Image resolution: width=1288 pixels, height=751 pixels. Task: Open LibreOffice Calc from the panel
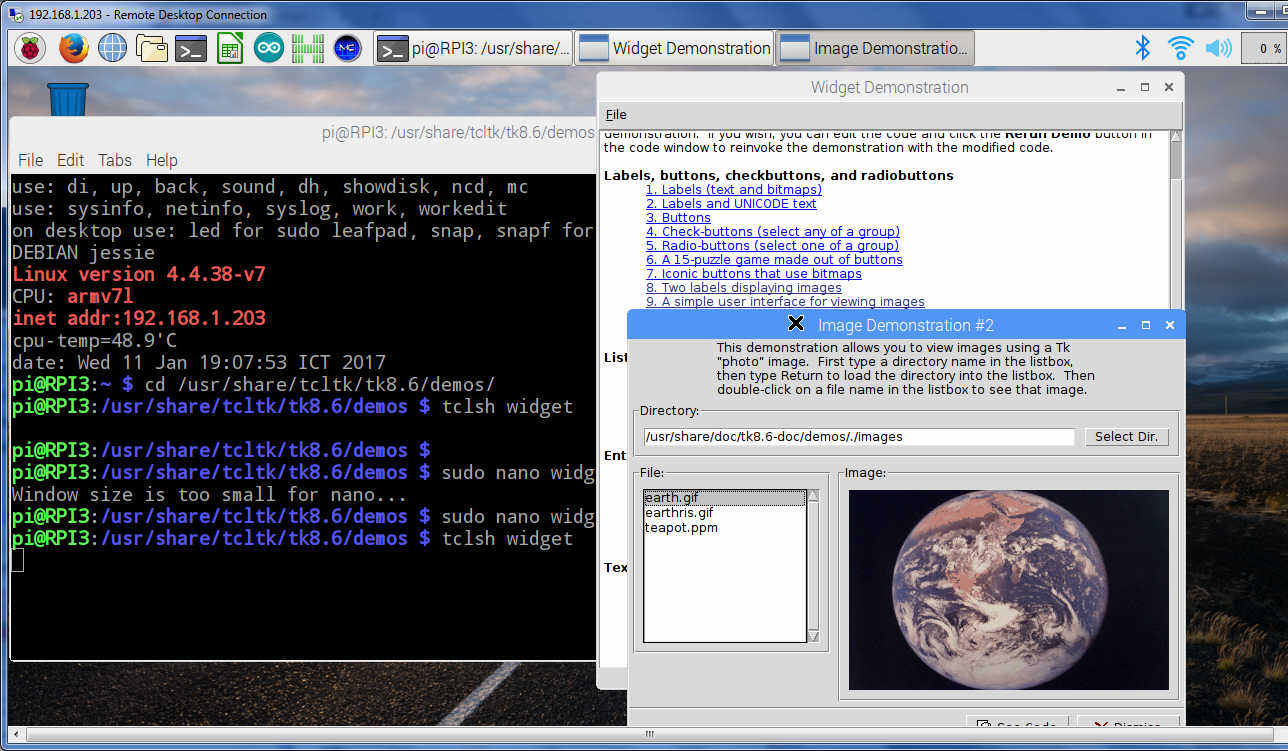(x=230, y=48)
